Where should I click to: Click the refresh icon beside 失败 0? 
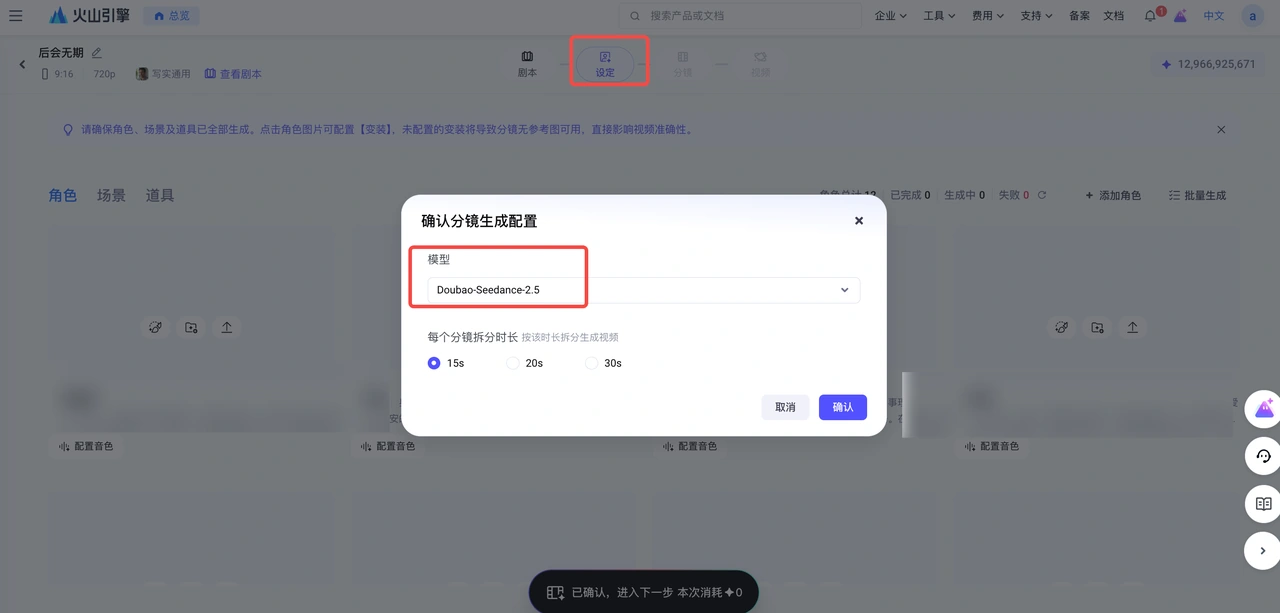[x=1042, y=195]
